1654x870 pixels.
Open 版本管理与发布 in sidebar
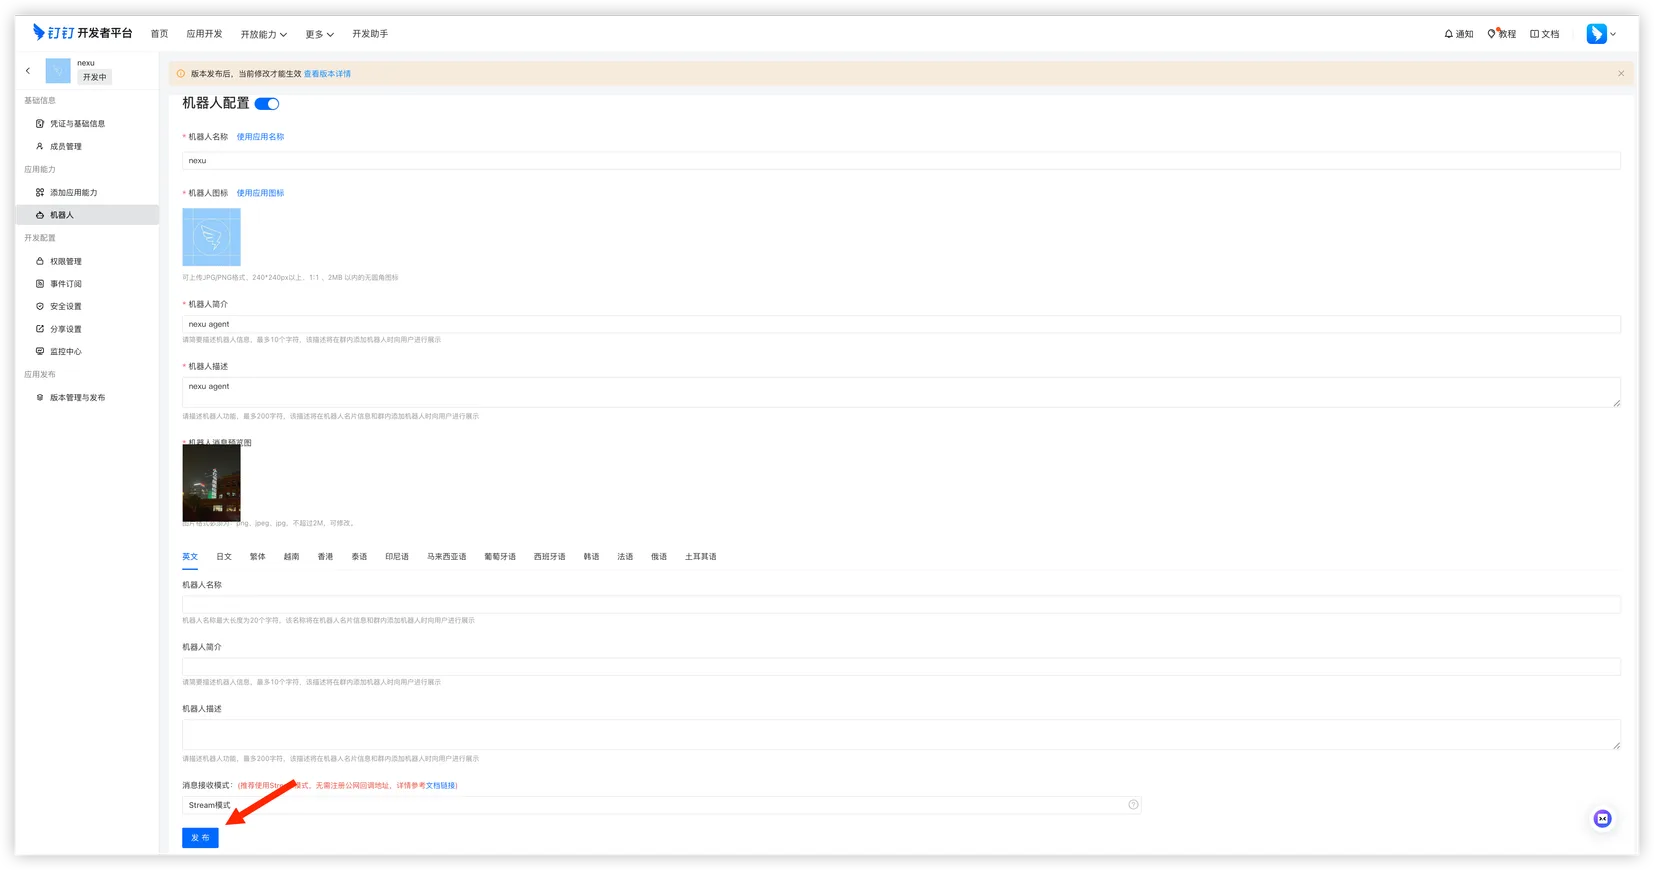(77, 398)
